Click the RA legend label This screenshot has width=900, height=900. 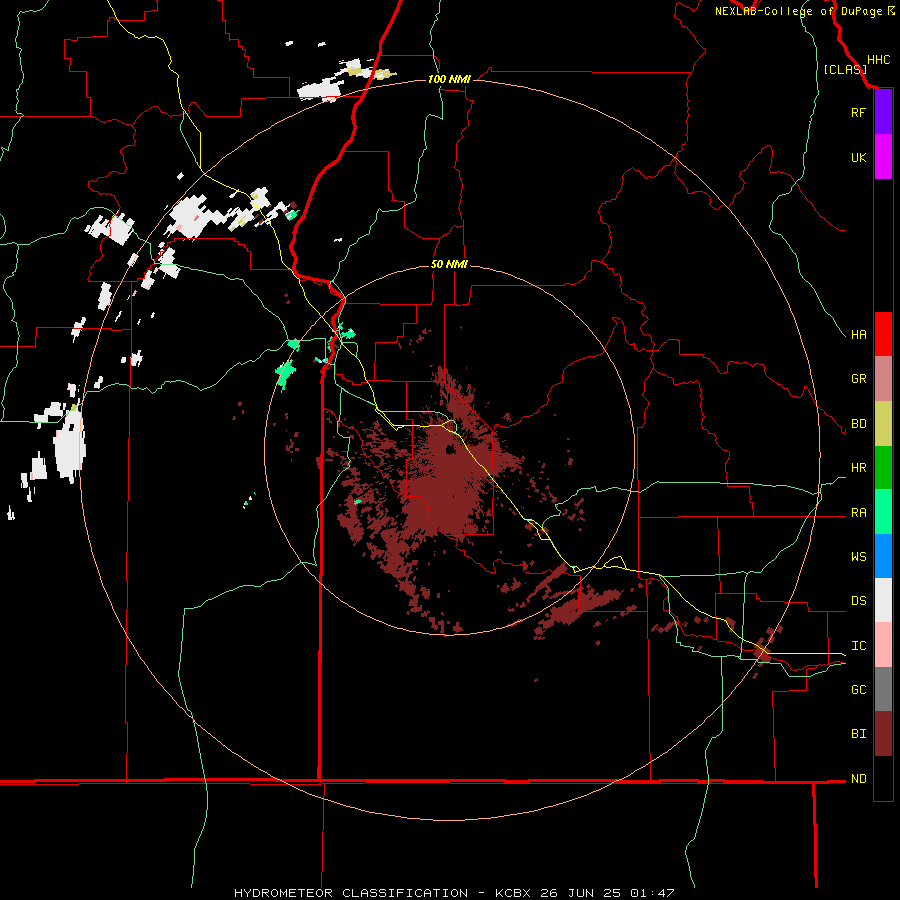coord(858,513)
